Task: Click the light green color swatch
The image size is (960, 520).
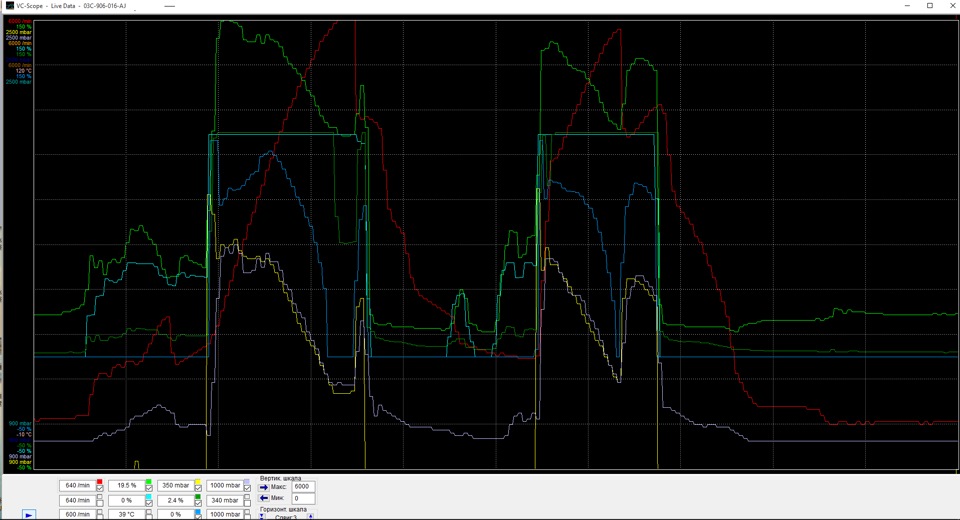Action: [x=149, y=481]
